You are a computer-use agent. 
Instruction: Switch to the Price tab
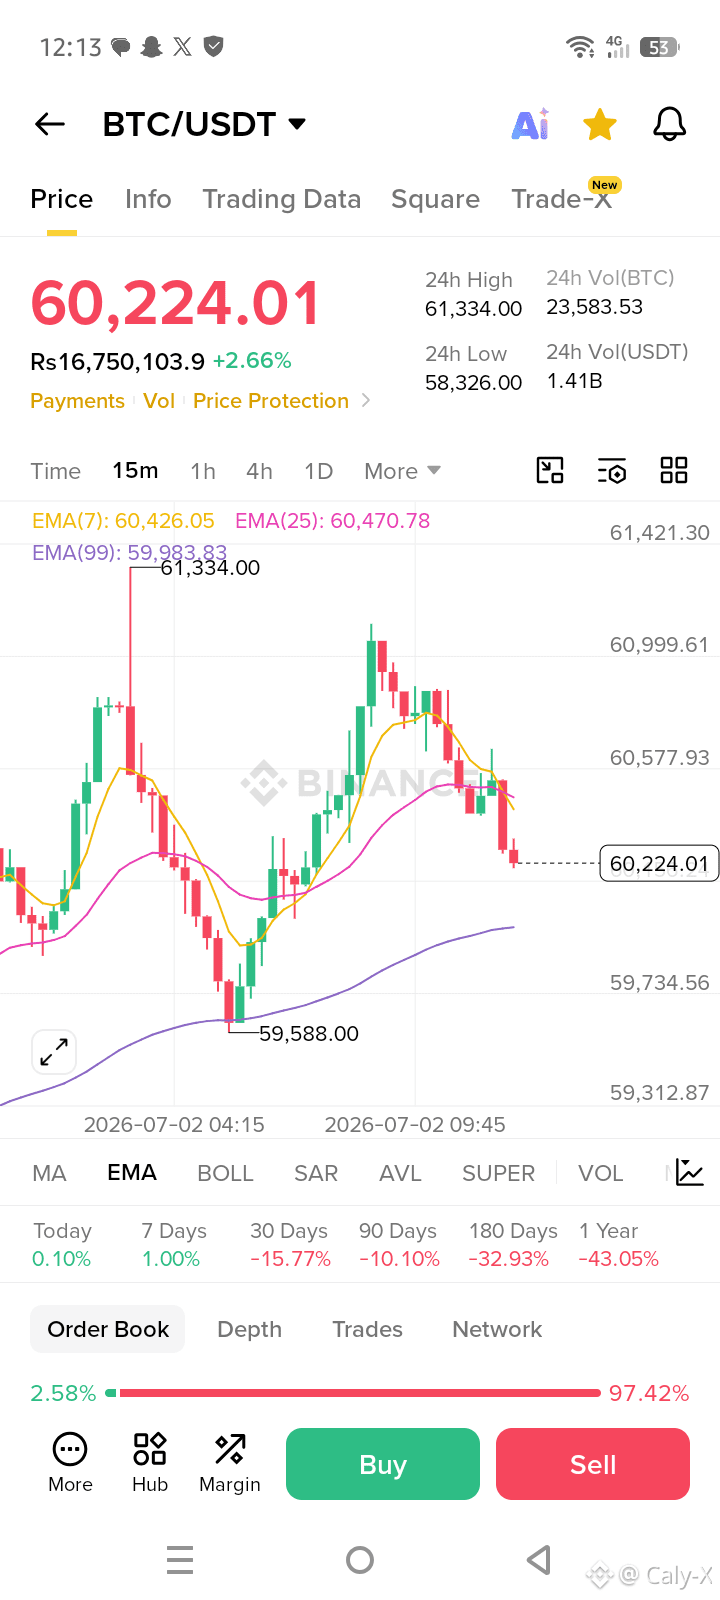[x=62, y=199]
